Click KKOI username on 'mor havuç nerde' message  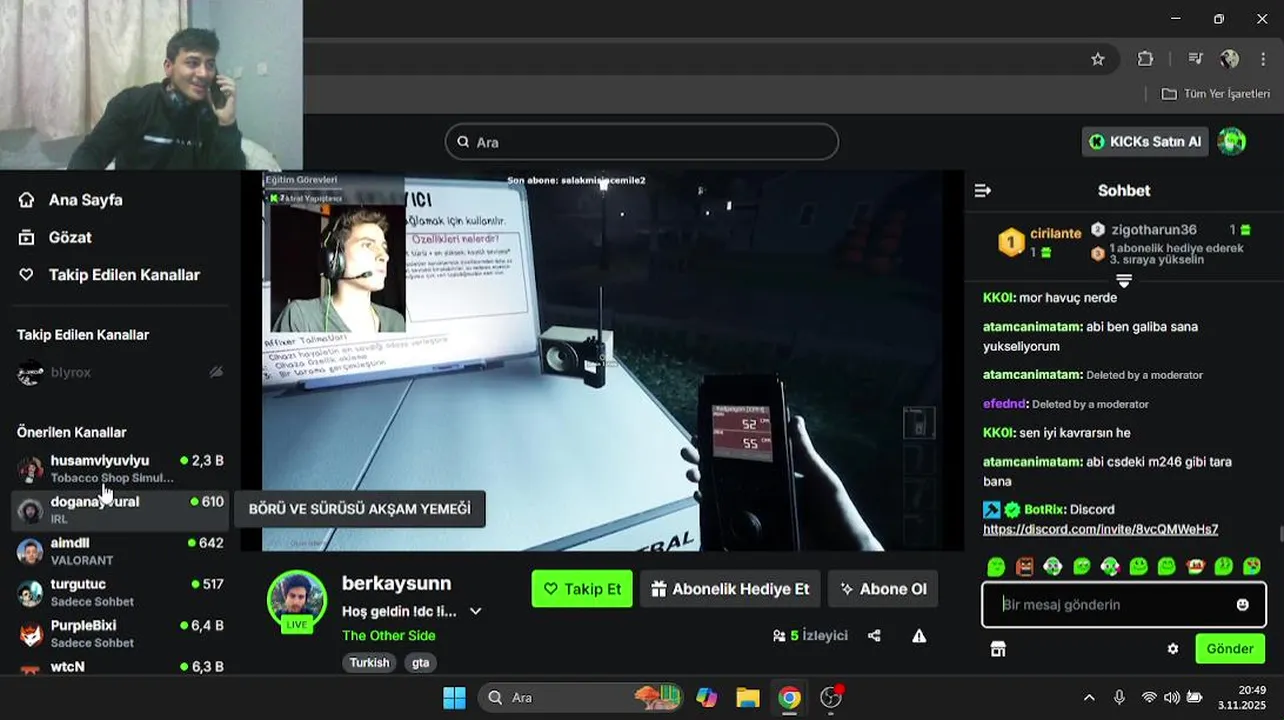[999, 298]
